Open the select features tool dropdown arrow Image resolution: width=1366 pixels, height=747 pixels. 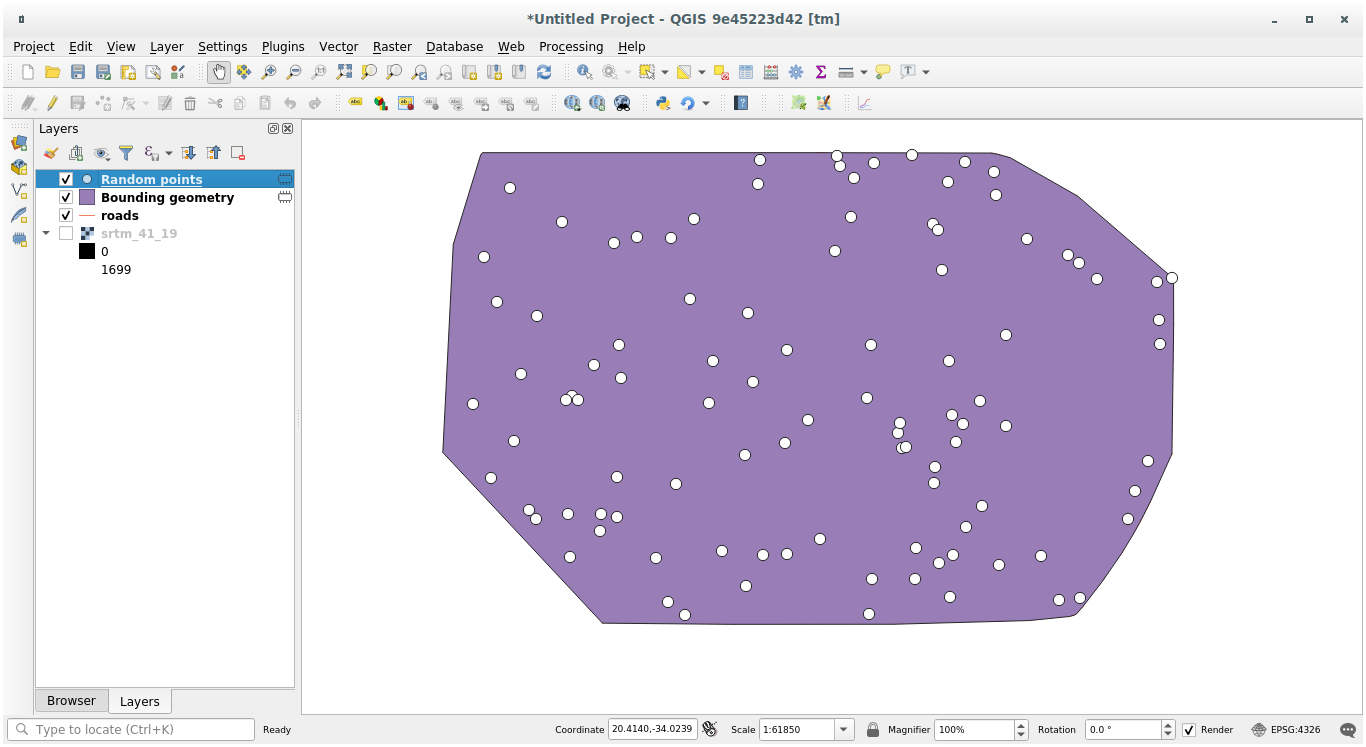[665, 72]
